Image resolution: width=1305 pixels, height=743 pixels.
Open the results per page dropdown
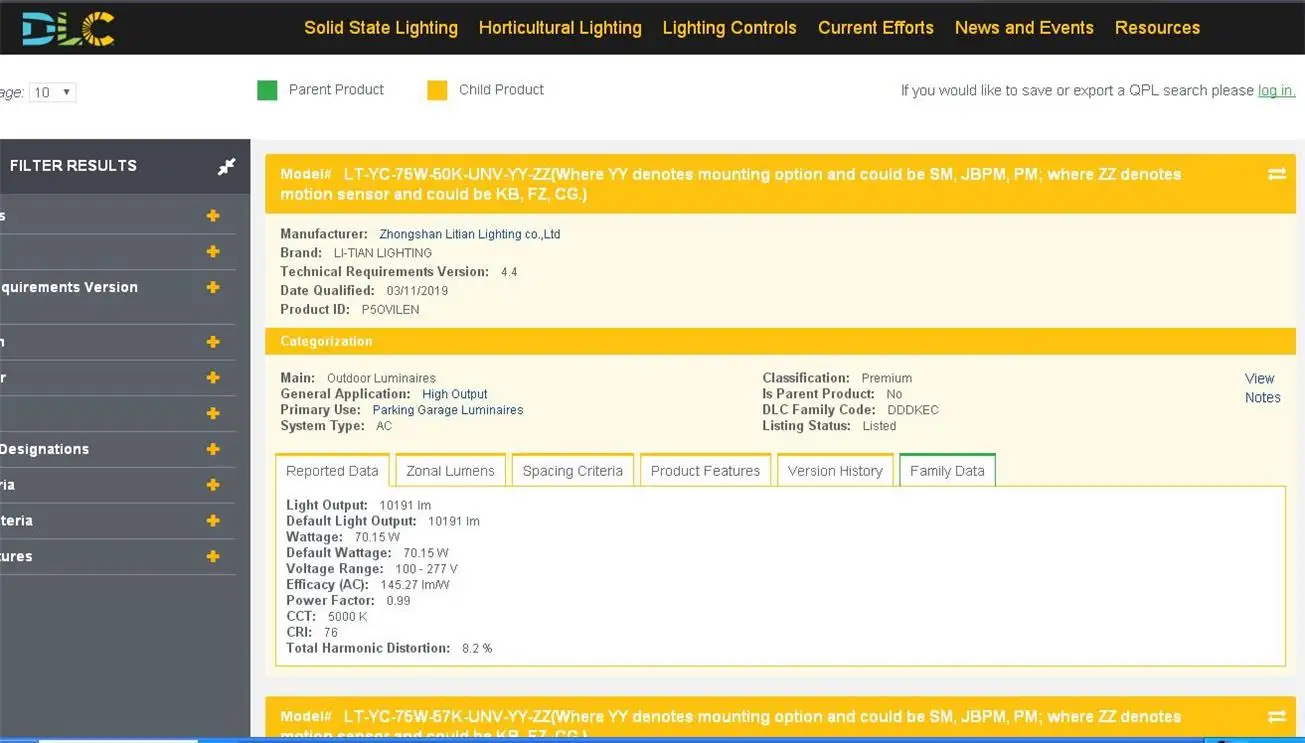pos(53,92)
